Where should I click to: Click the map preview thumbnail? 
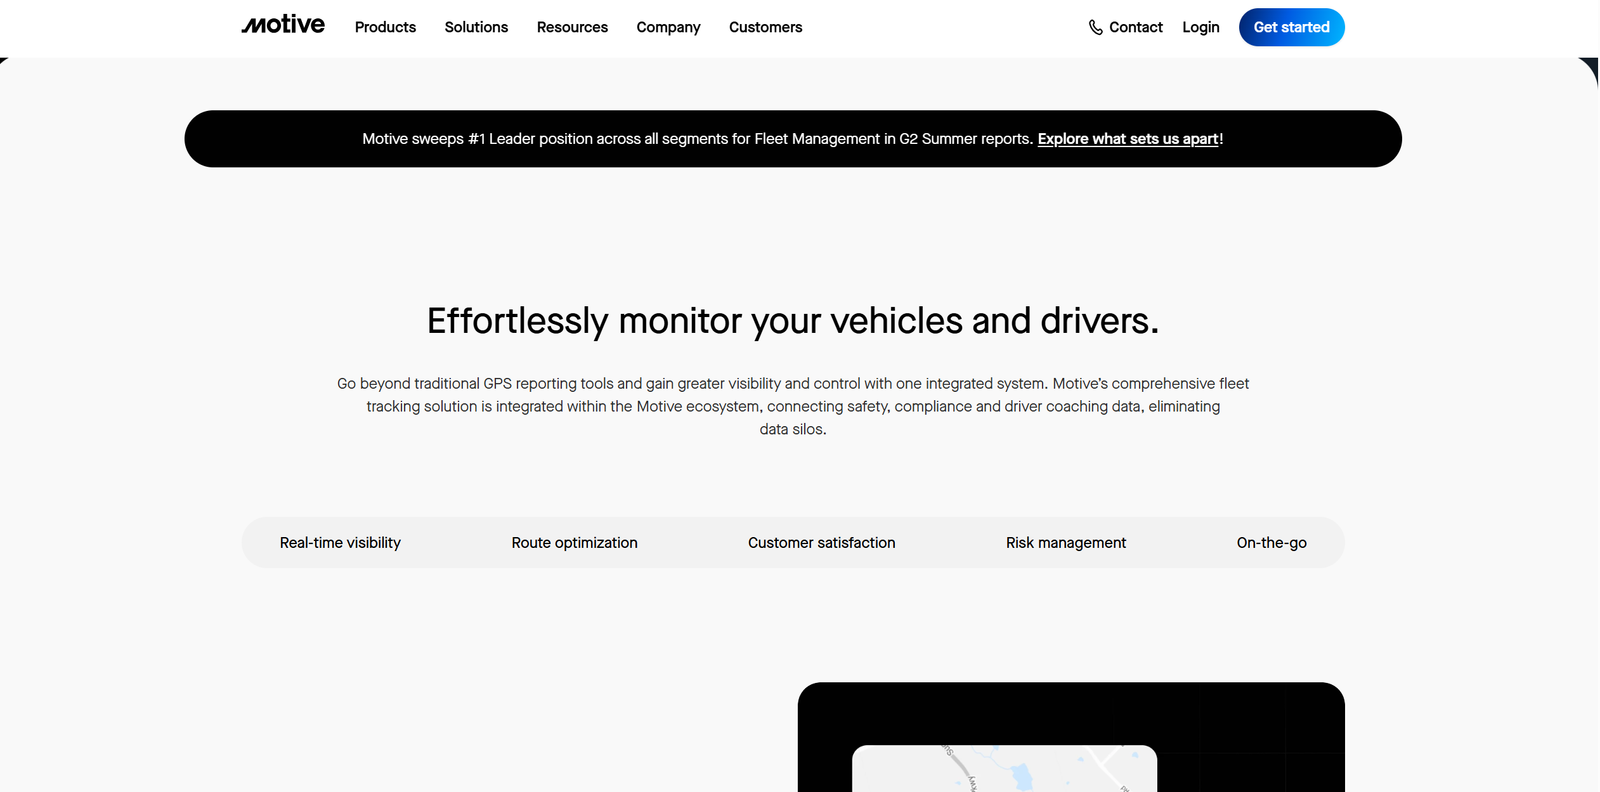click(x=1004, y=768)
